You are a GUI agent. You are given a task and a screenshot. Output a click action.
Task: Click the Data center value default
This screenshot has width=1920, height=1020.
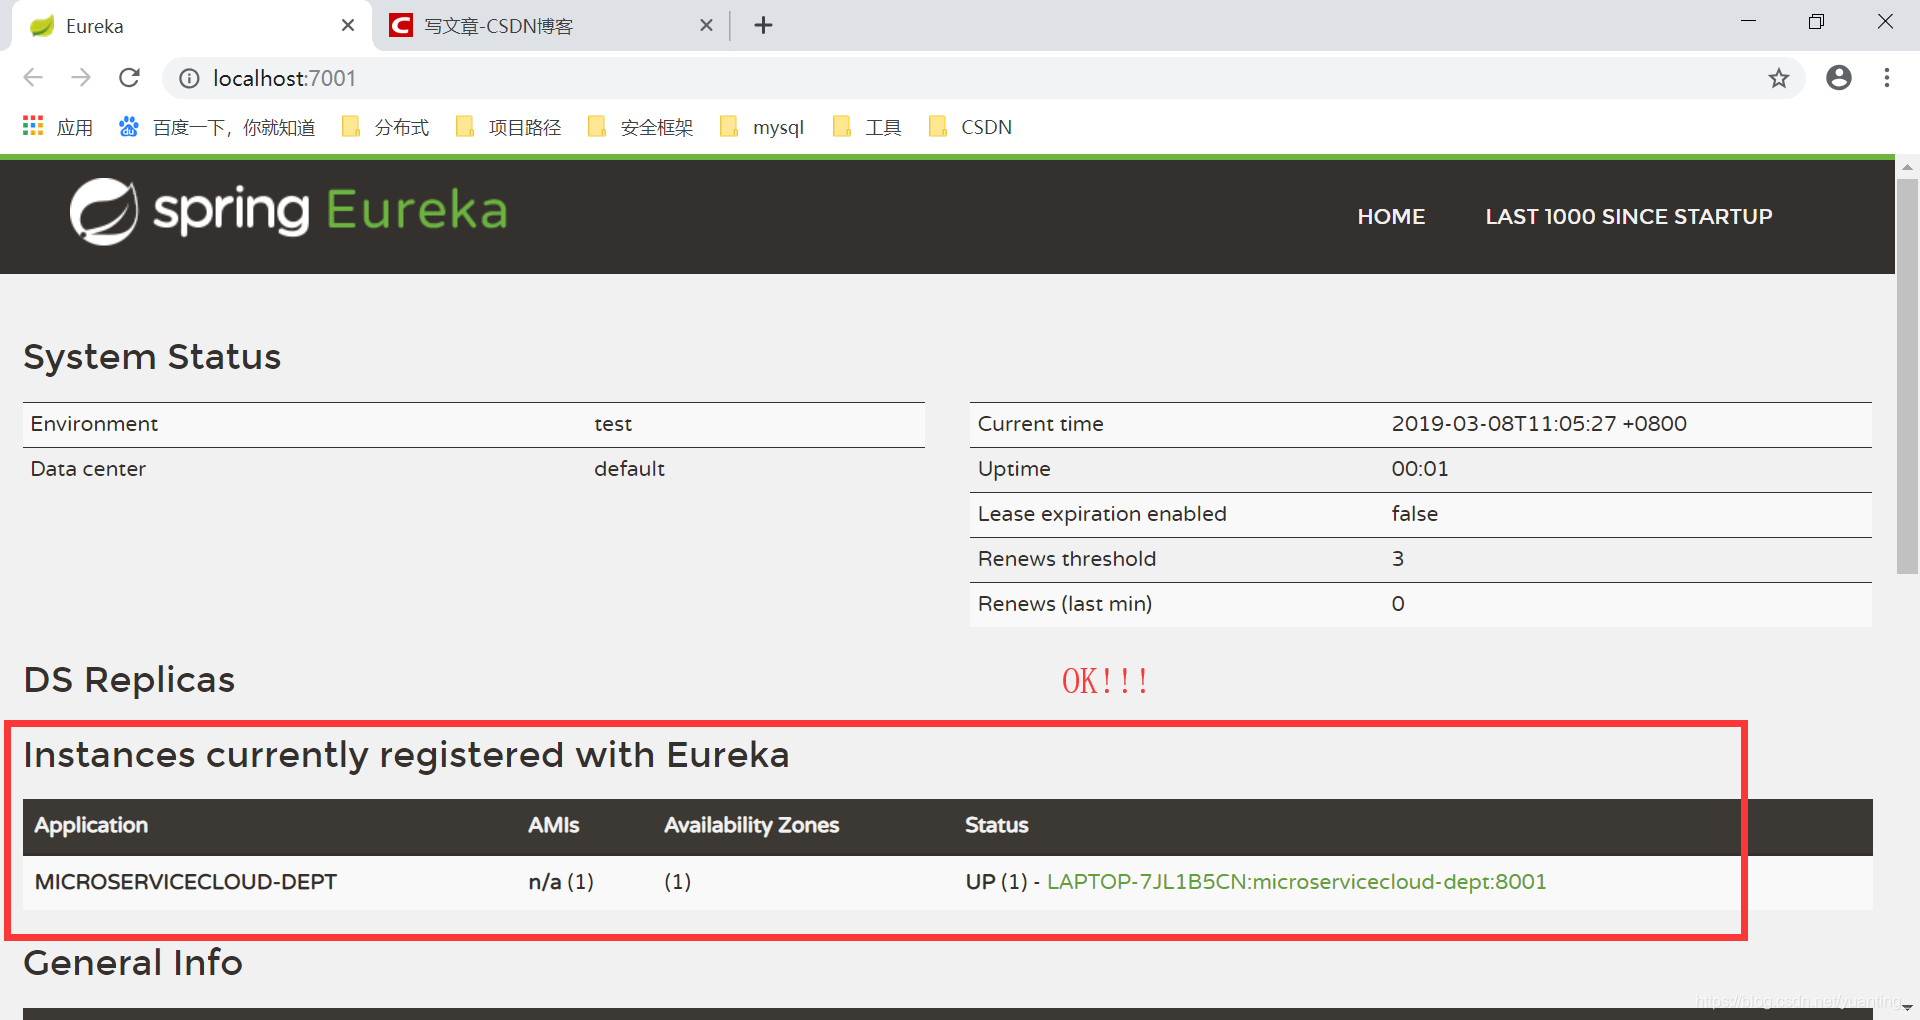(x=629, y=469)
